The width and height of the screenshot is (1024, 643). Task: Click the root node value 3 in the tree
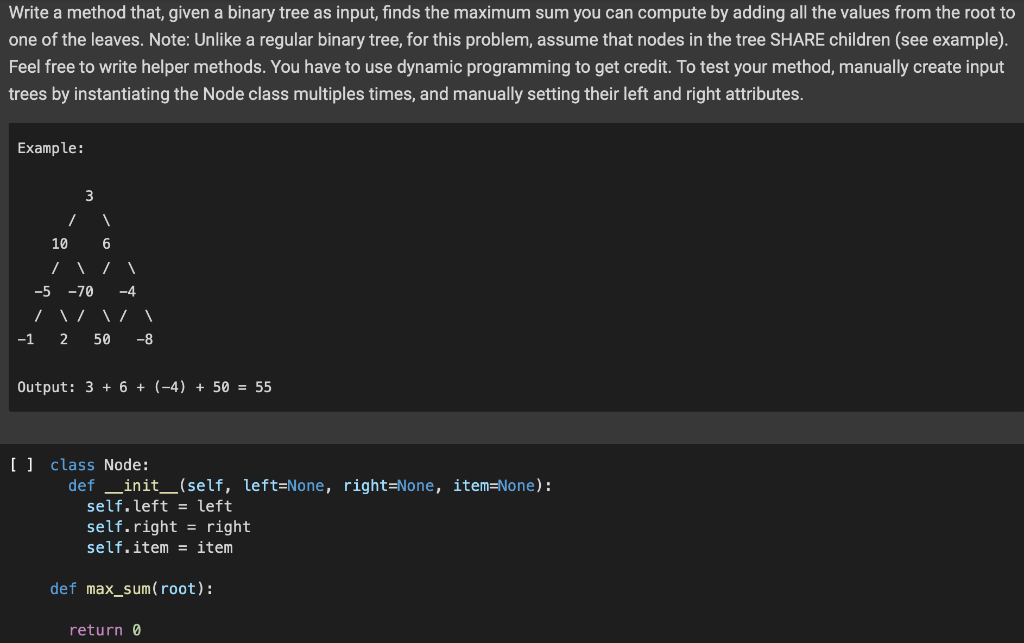89,195
